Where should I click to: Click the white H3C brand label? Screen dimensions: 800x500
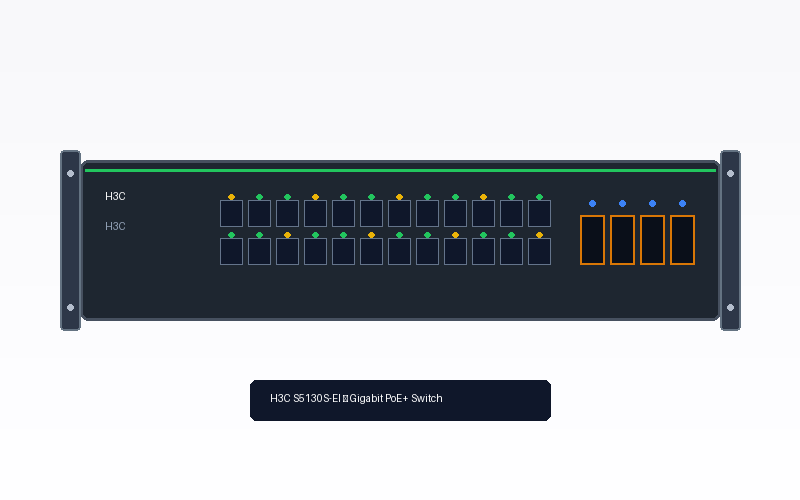coord(115,196)
